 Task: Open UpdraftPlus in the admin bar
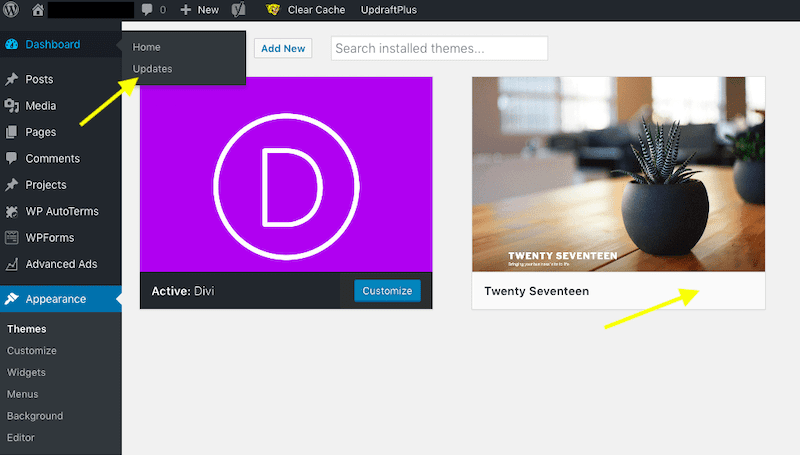389,10
